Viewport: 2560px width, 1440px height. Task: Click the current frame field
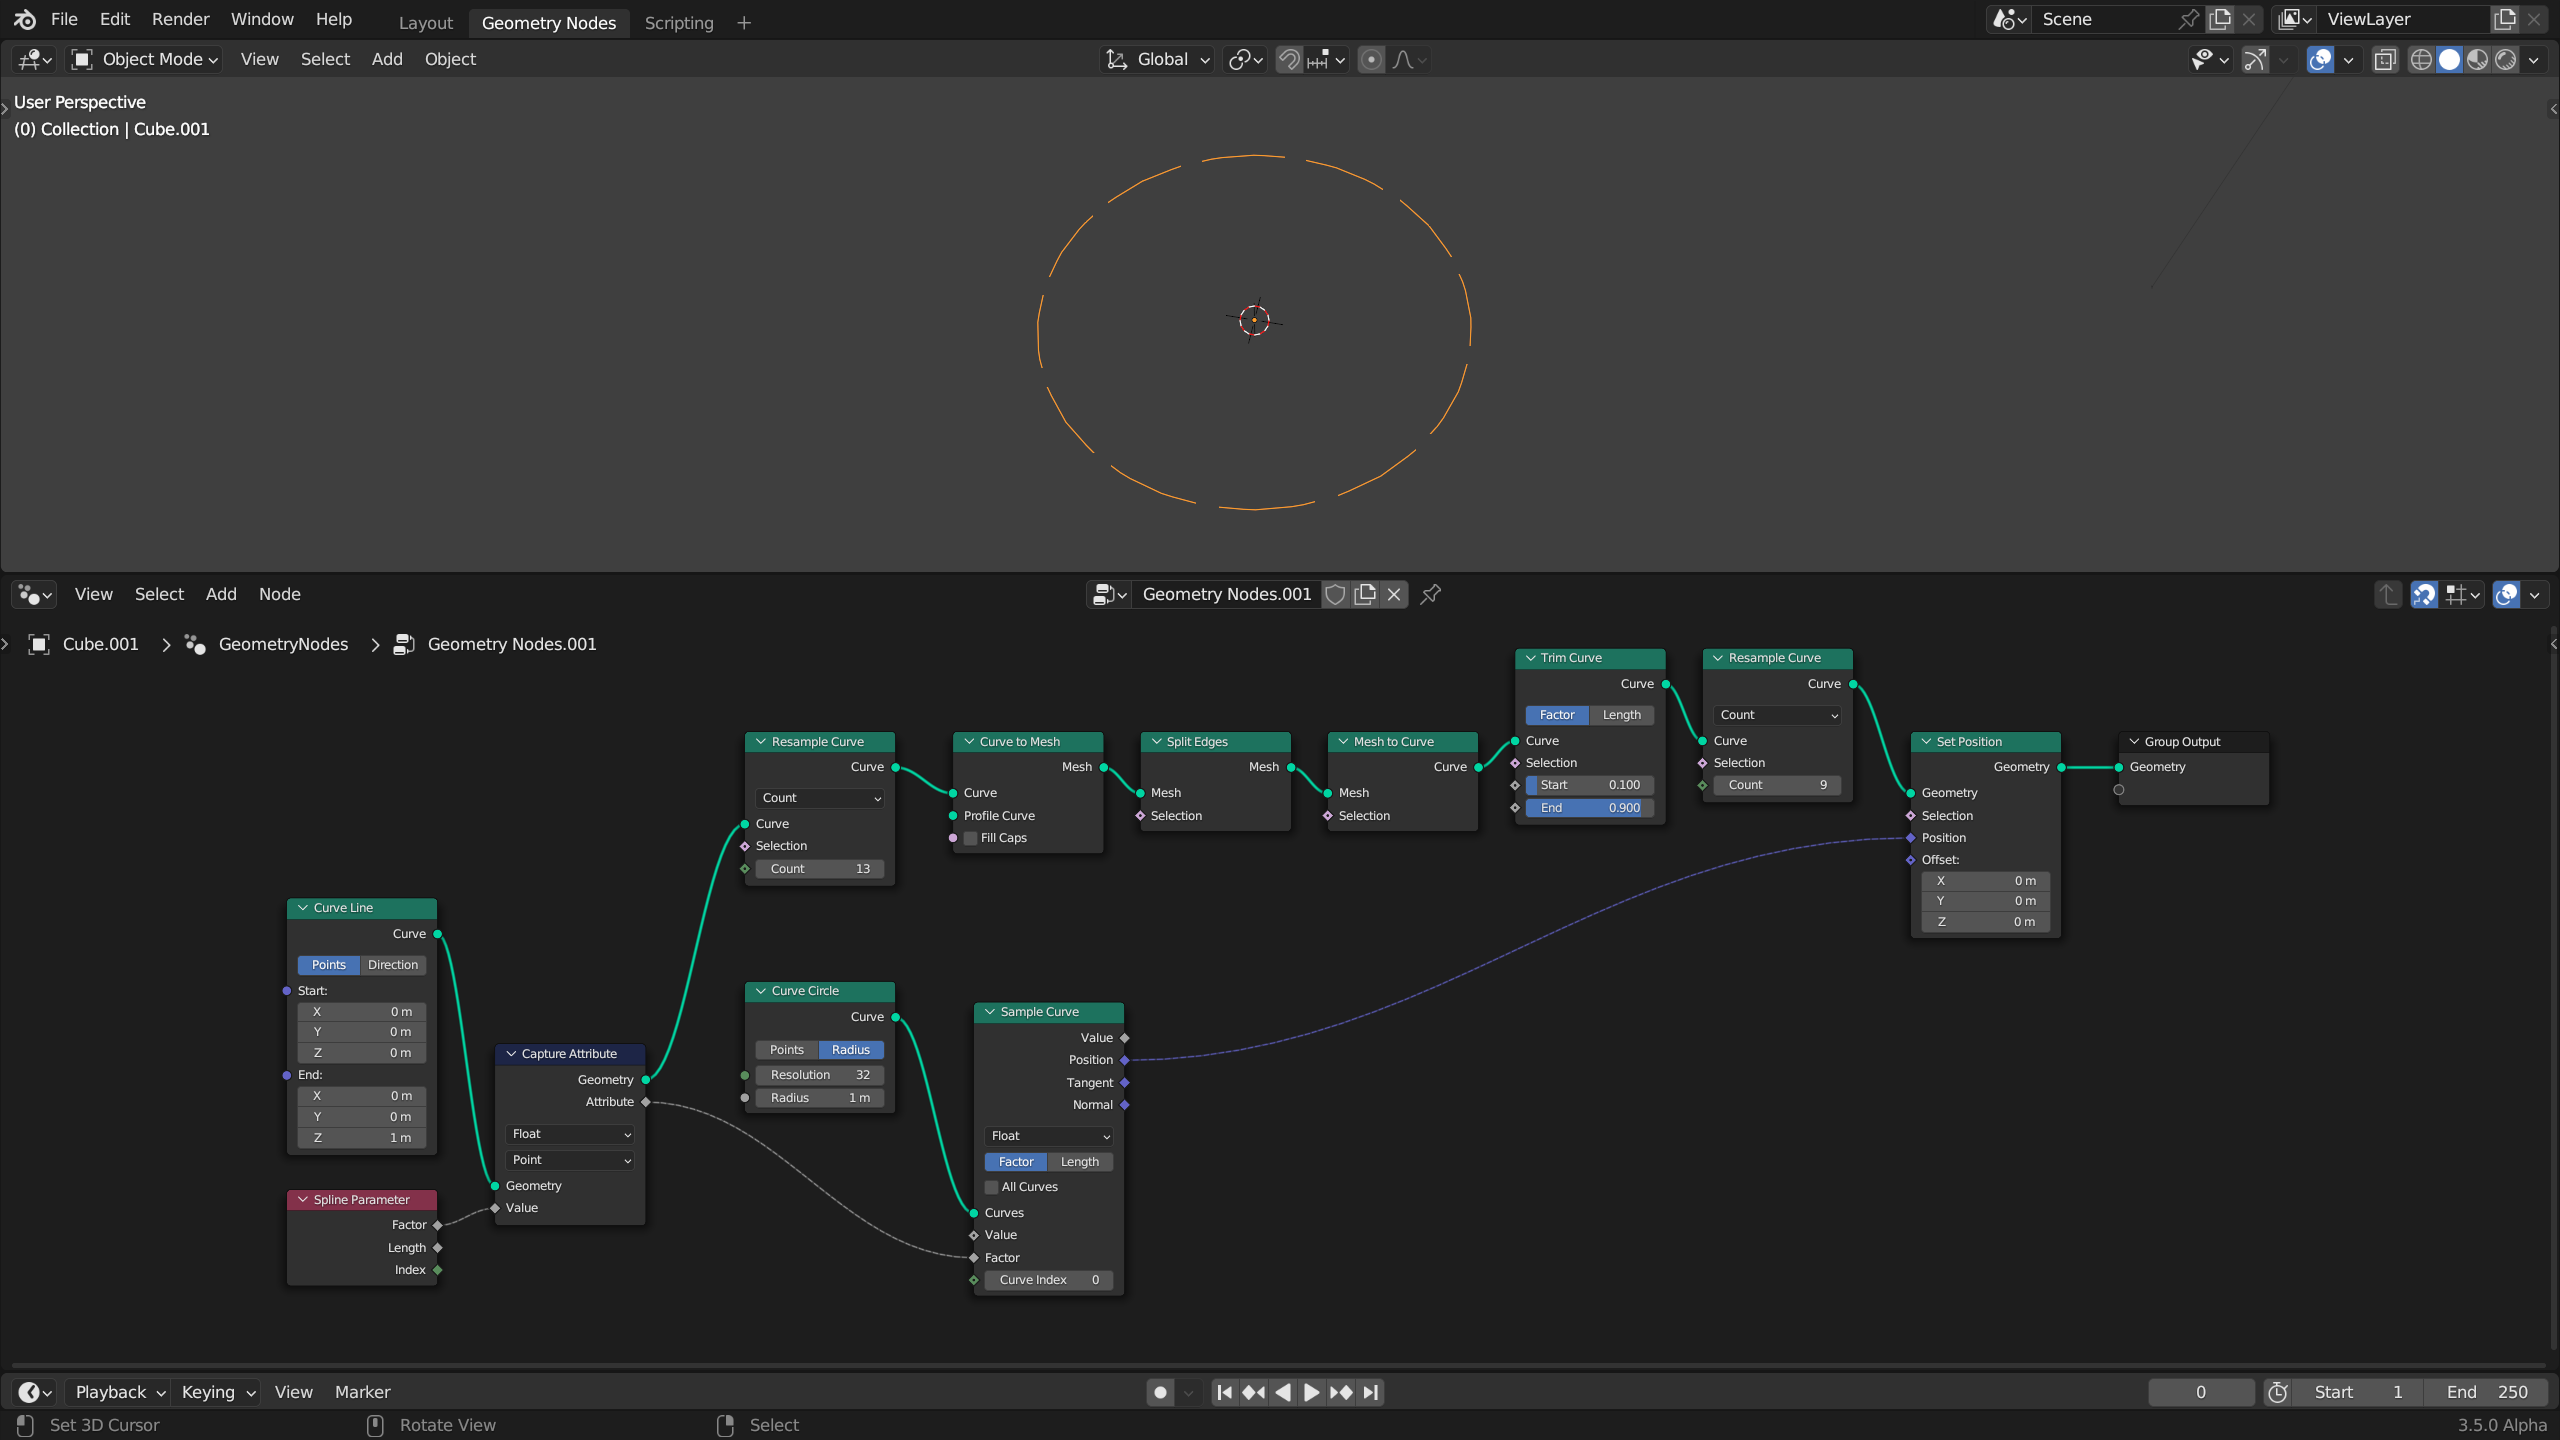click(2201, 1392)
